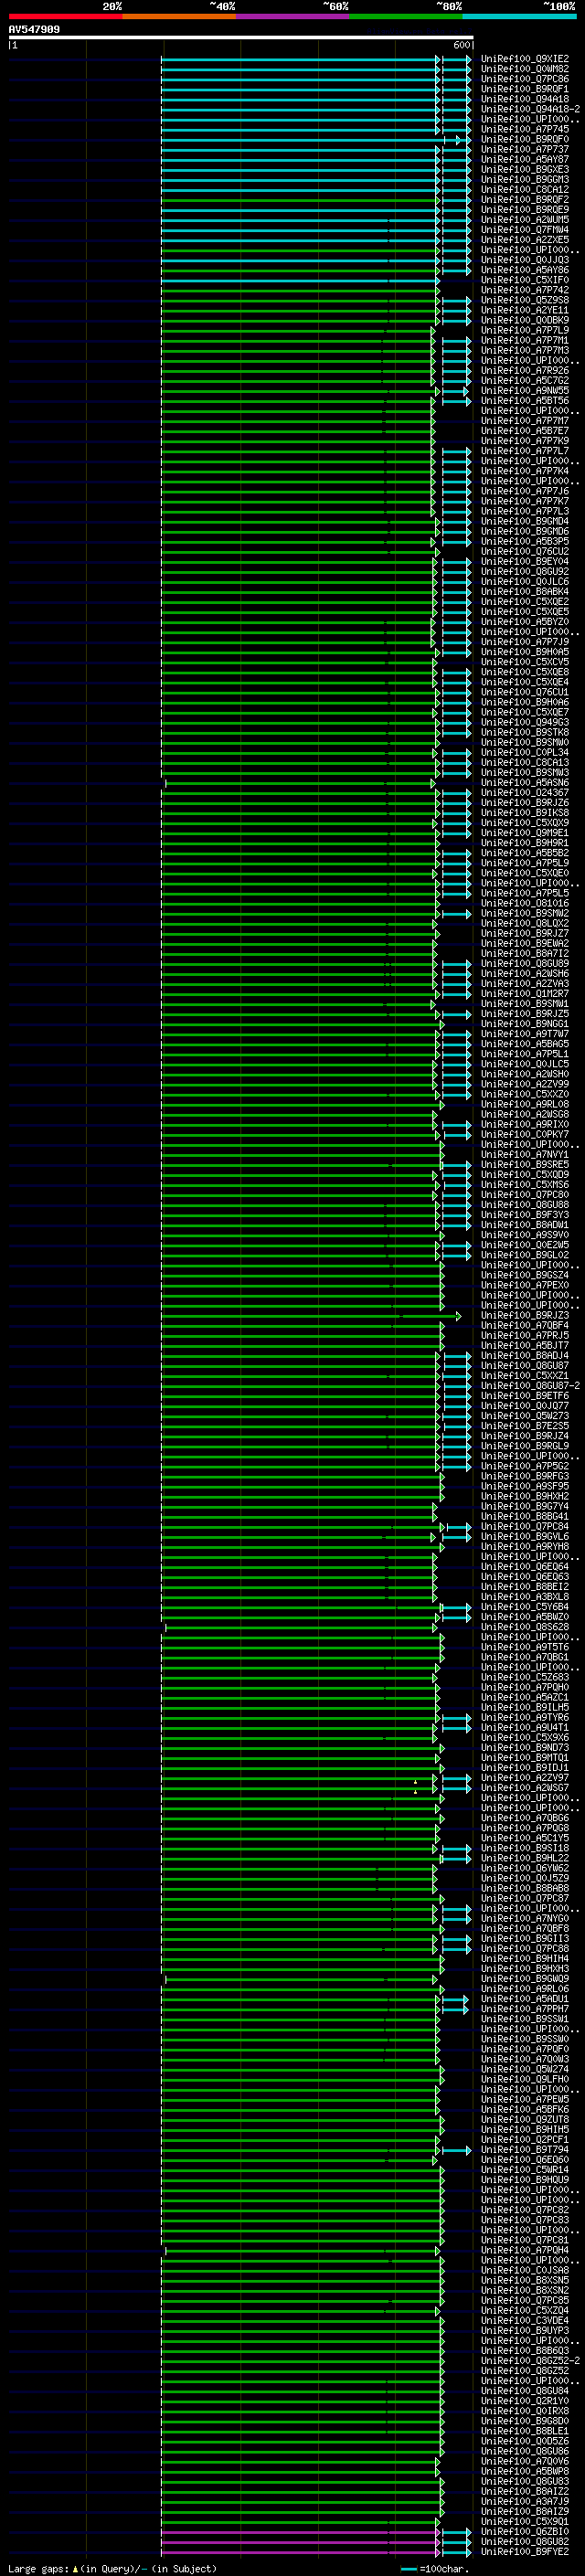The image size is (585, 2576).
Task: Select label UniRef100_Q5W273
Action: point(525,1415)
